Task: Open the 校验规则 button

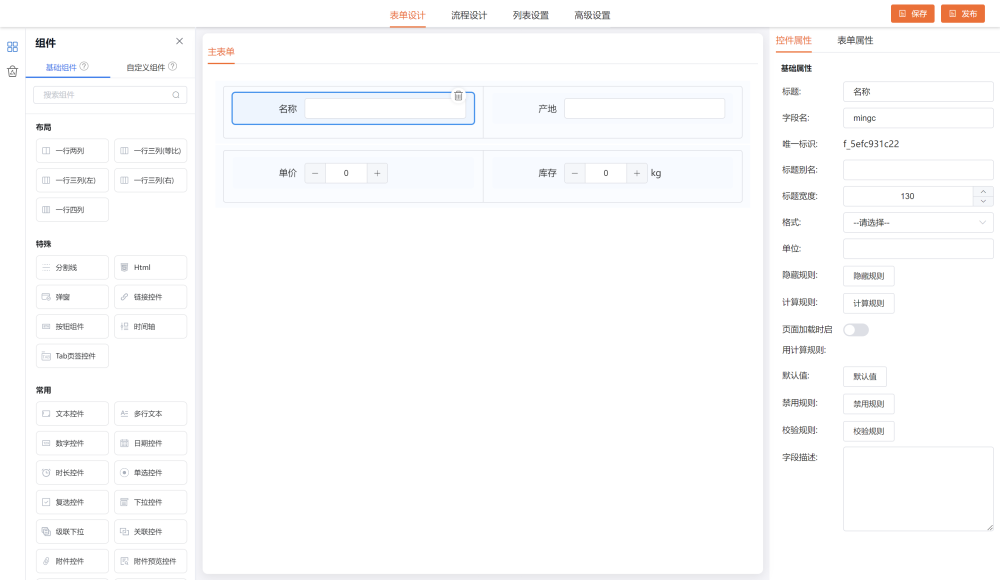Action: pos(868,431)
